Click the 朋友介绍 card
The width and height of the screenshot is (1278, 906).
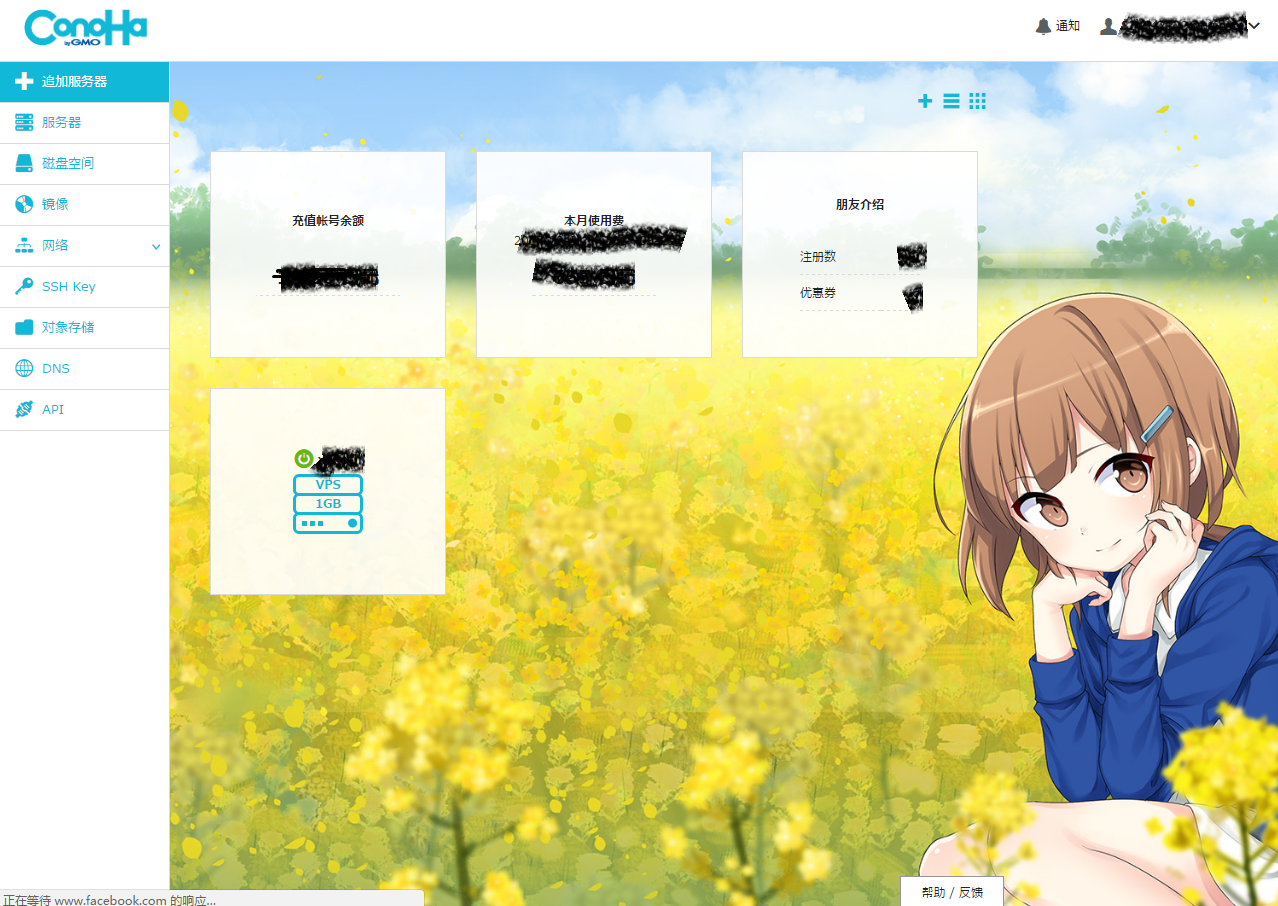[859, 254]
